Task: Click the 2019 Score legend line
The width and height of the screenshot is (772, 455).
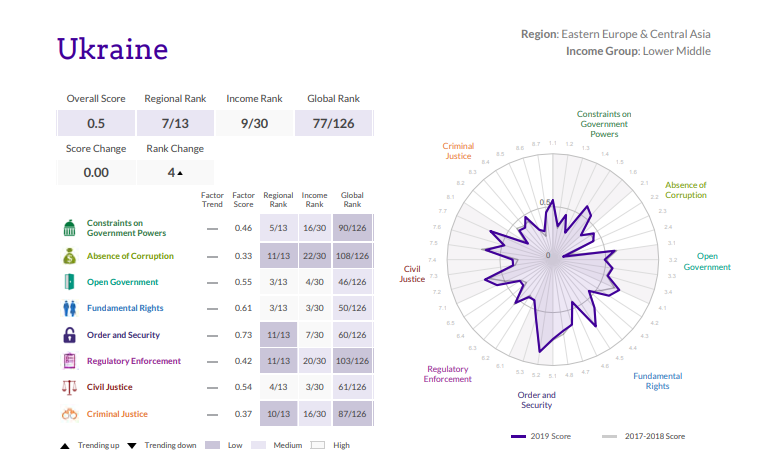Action: tap(519, 437)
